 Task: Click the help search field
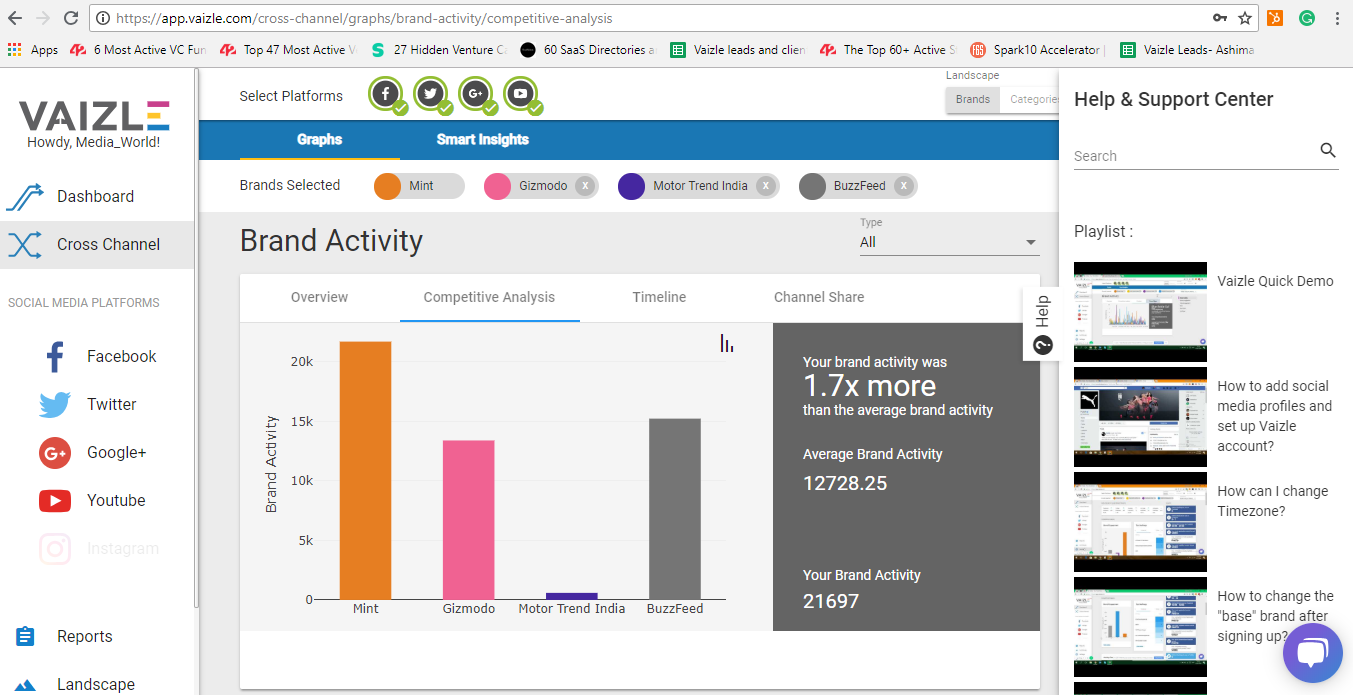coord(1194,156)
